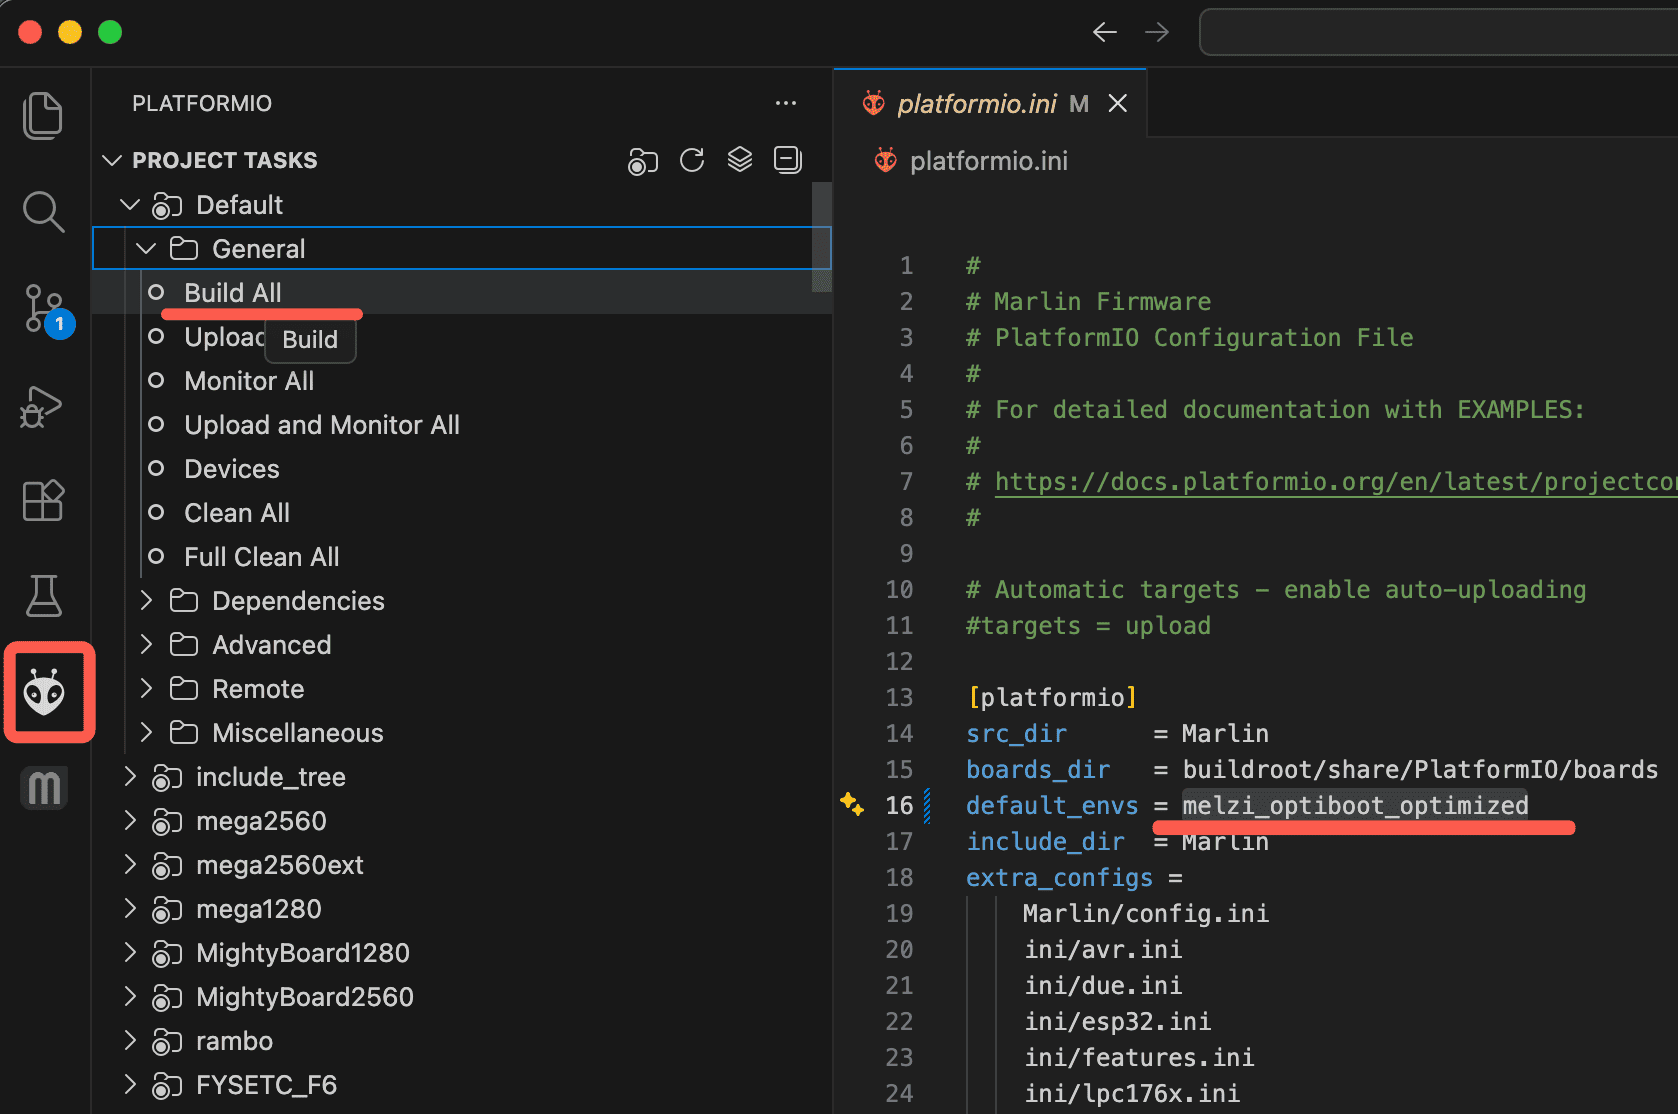
Task: Open the Explorer files icon
Action: (x=43, y=115)
